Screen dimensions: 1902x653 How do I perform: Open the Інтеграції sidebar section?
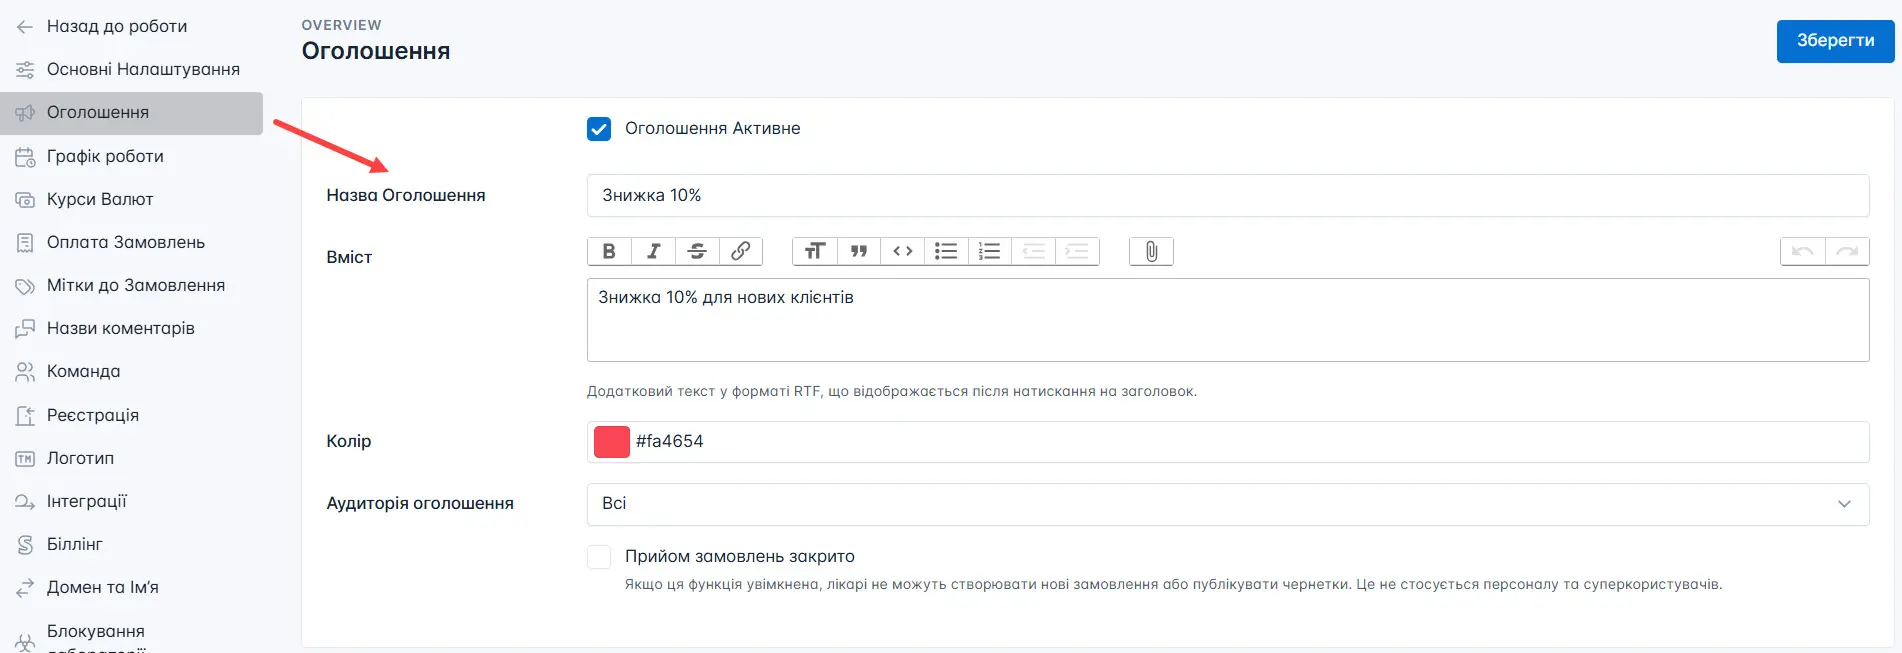point(87,501)
